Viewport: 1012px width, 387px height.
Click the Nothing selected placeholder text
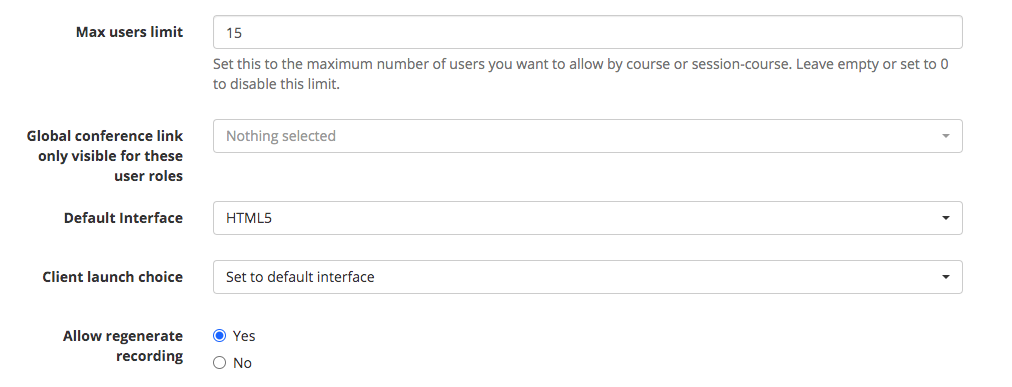(281, 136)
